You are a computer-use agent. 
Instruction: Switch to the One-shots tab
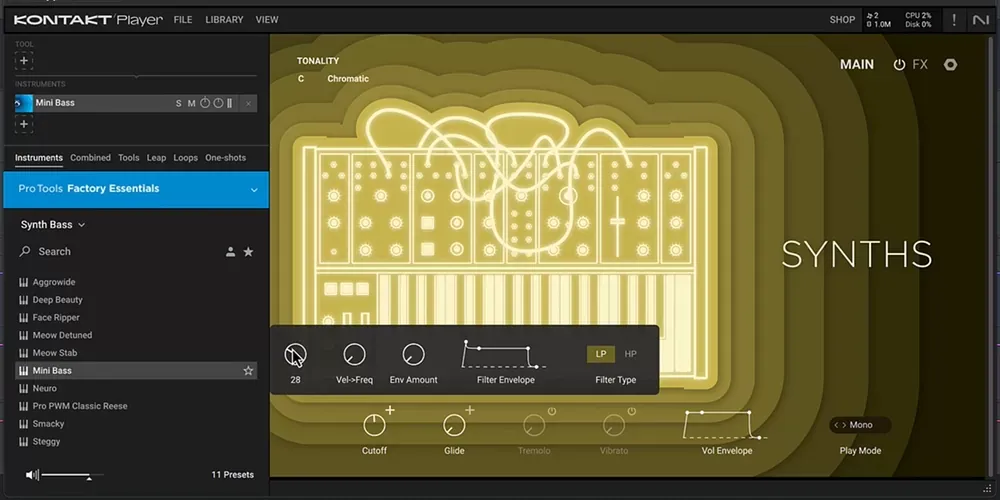pyautogui.click(x=226, y=158)
